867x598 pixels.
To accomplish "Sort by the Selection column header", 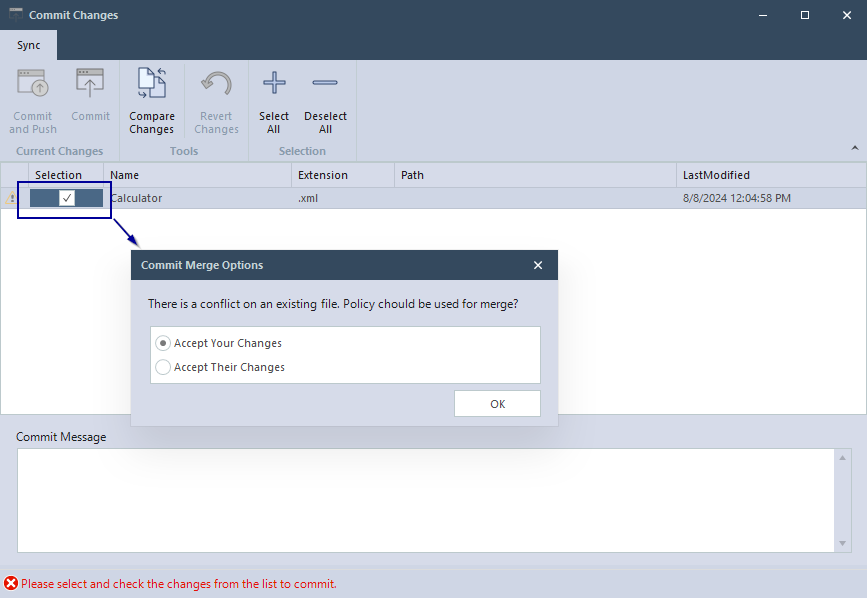I will pyautogui.click(x=66, y=175).
